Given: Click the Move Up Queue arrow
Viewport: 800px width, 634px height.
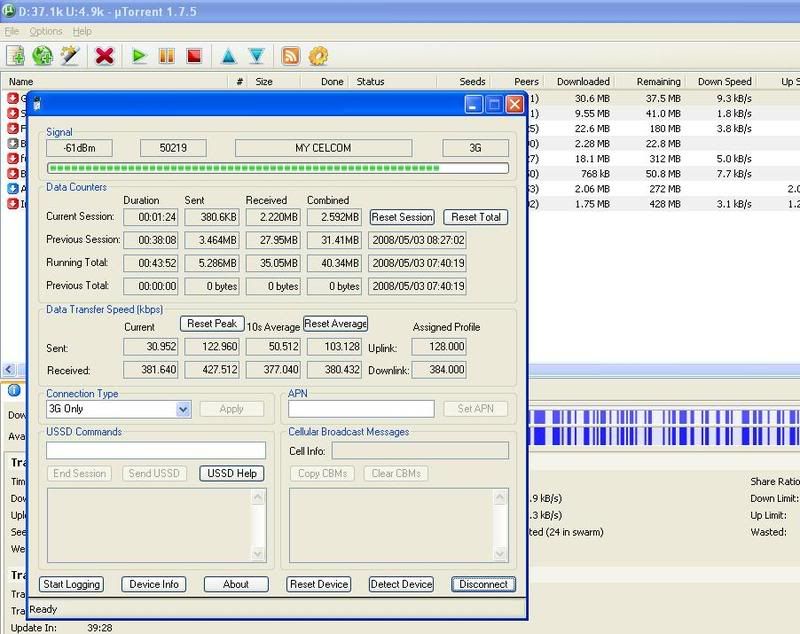Looking at the screenshot, I should tap(228, 56).
